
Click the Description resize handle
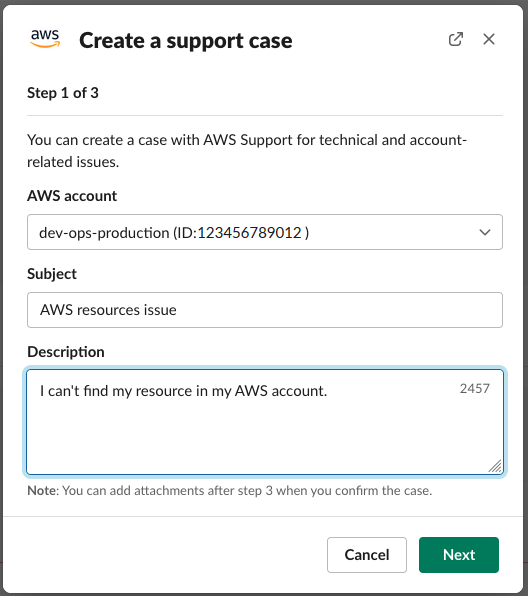[495, 466]
